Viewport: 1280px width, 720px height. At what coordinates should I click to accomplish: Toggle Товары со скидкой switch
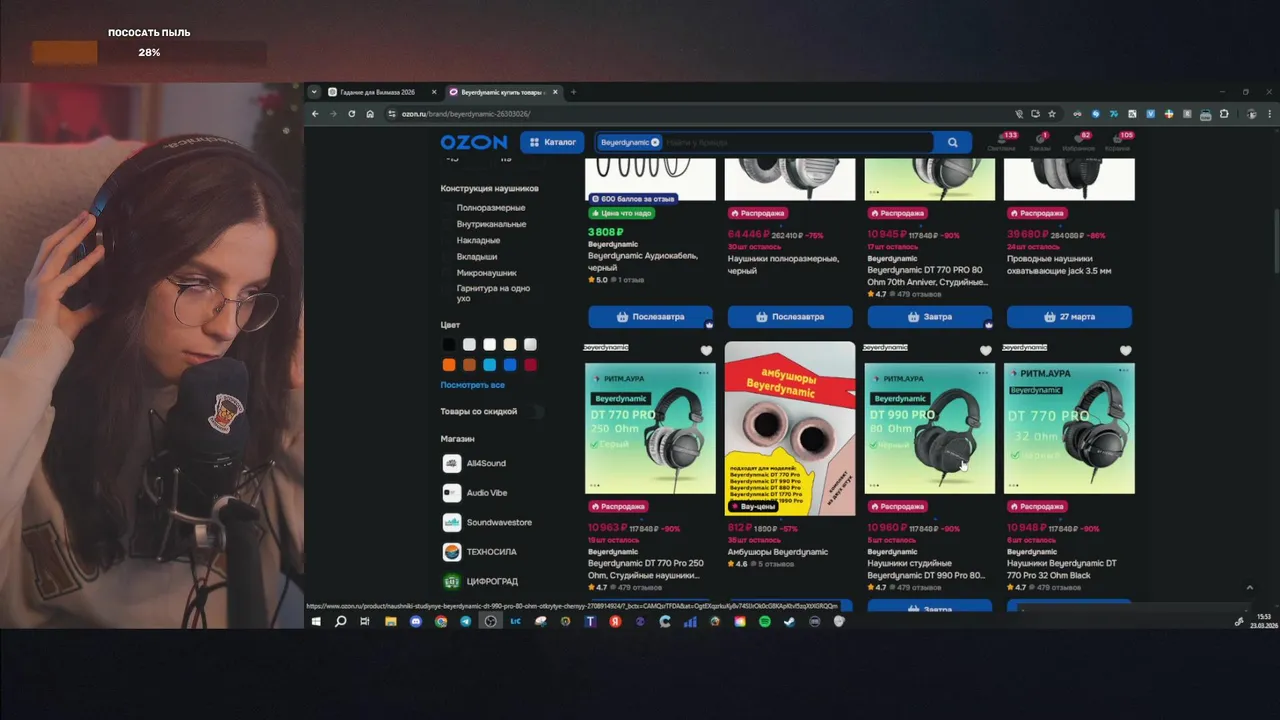[539, 411]
